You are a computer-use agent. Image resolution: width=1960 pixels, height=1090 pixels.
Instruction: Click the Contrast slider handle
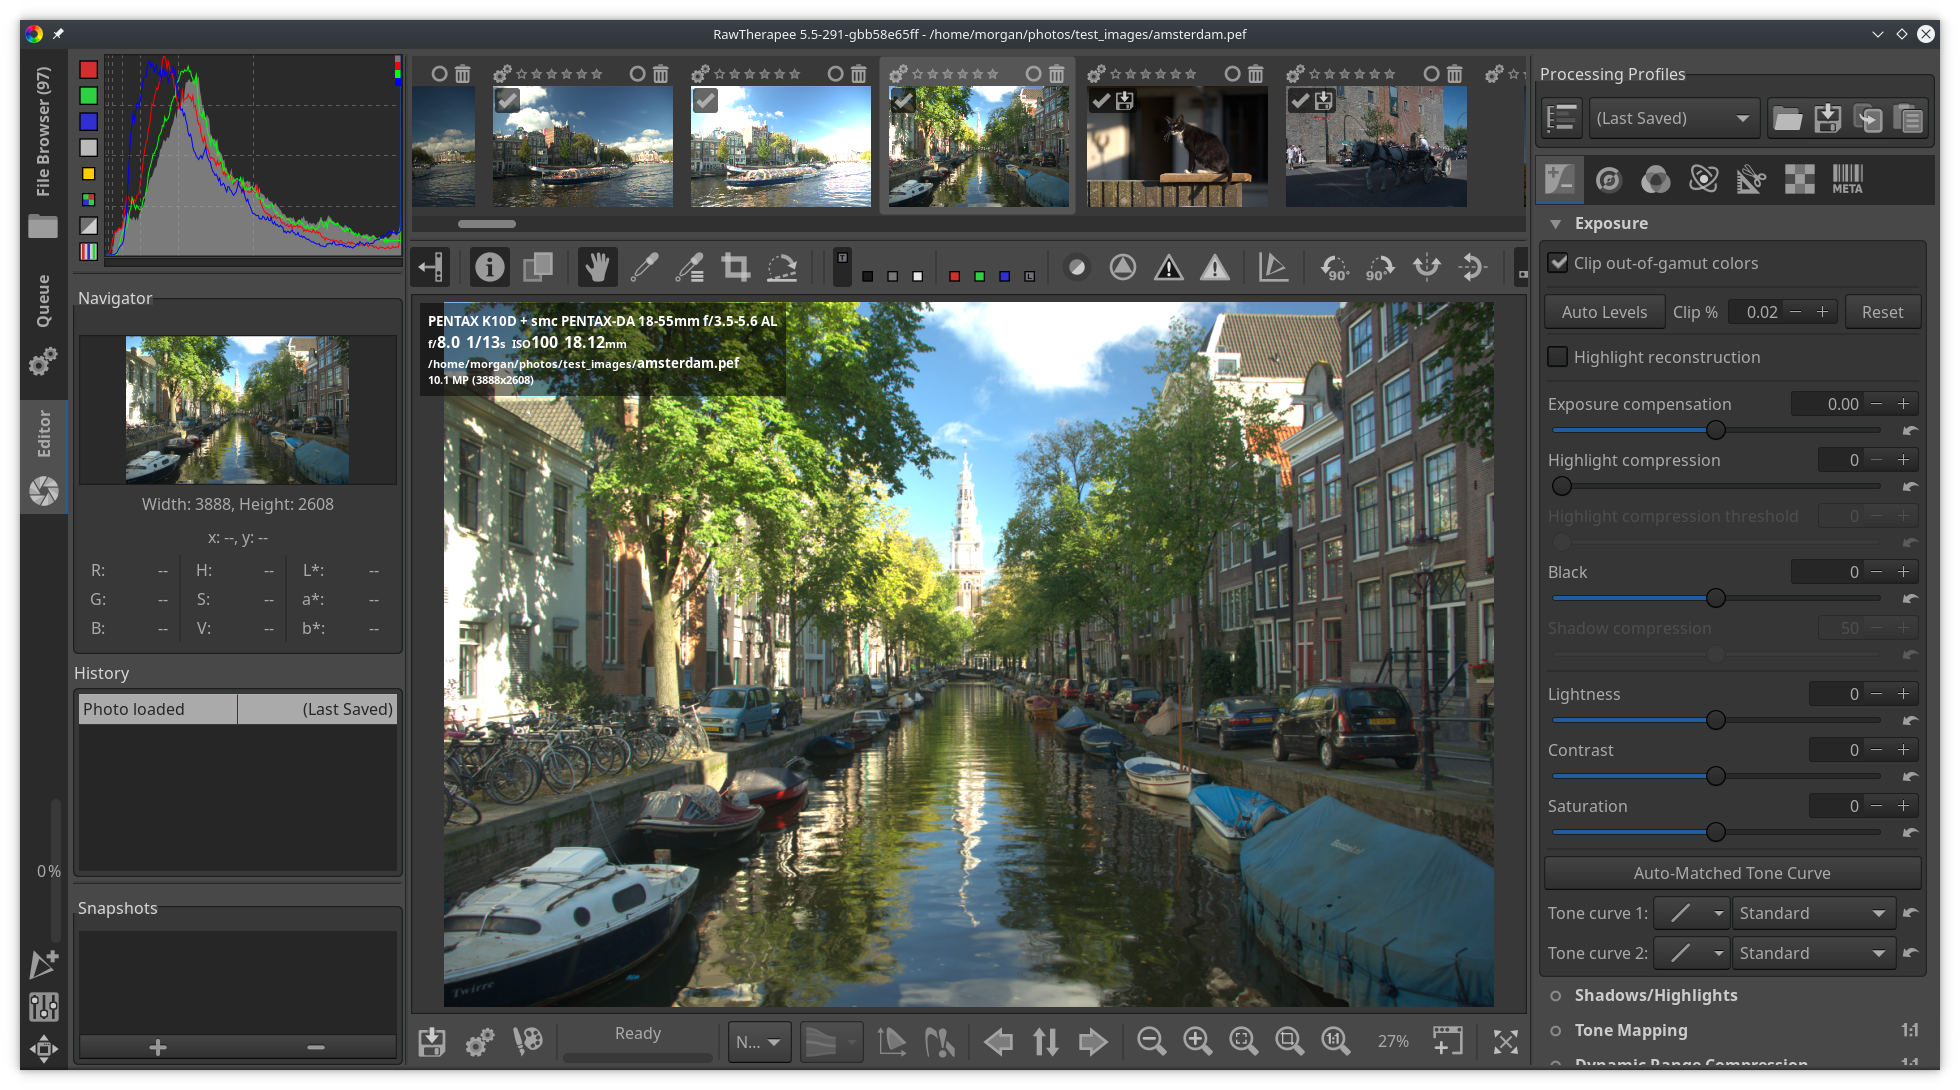coord(1716,776)
